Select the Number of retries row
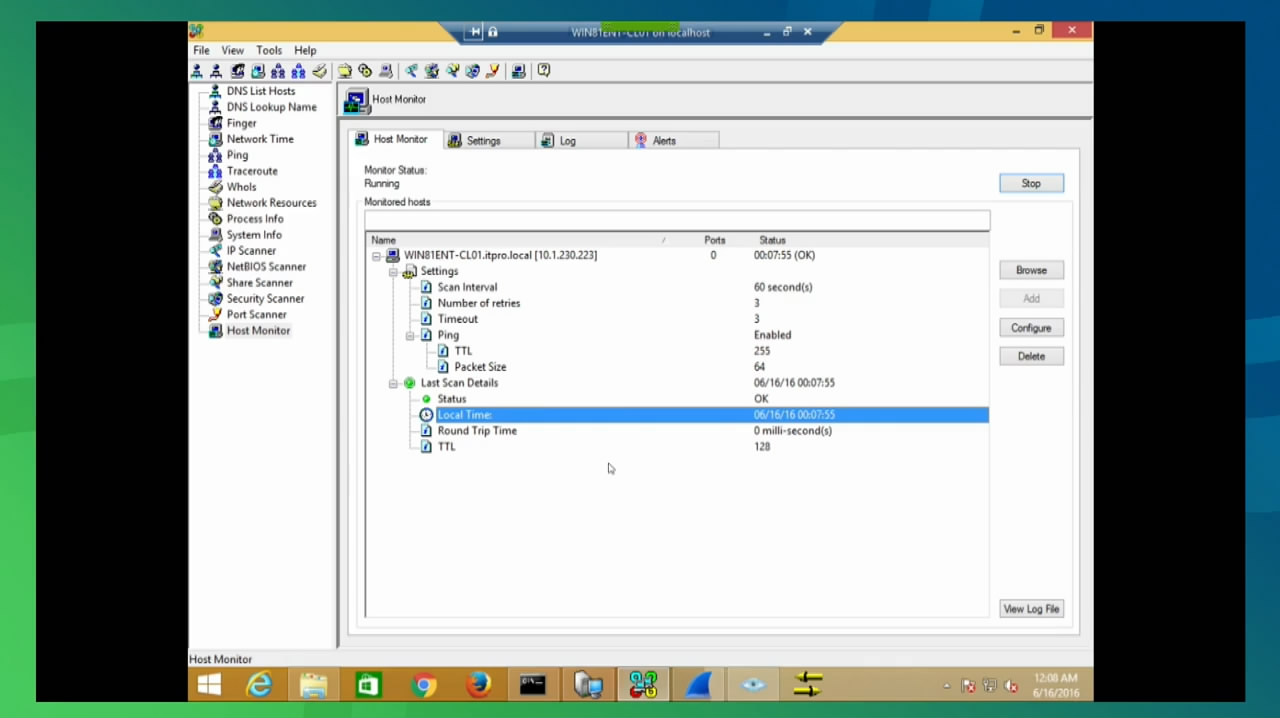Image resolution: width=1280 pixels, height=718 pixels. [677, 303]
